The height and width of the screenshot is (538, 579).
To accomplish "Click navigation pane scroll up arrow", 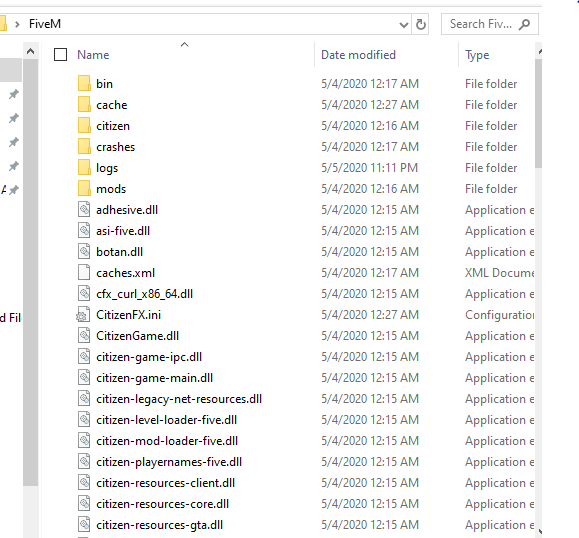I will point(31,51).
